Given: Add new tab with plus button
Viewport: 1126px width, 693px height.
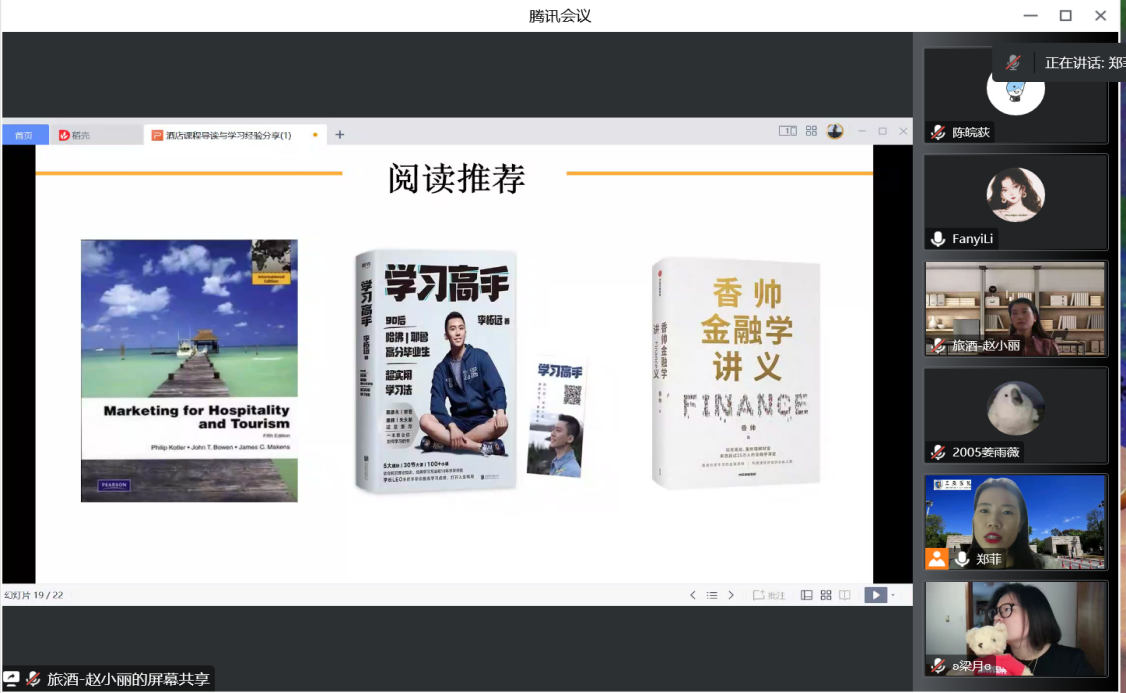Looking at the screenshot, I should (340, 134).
